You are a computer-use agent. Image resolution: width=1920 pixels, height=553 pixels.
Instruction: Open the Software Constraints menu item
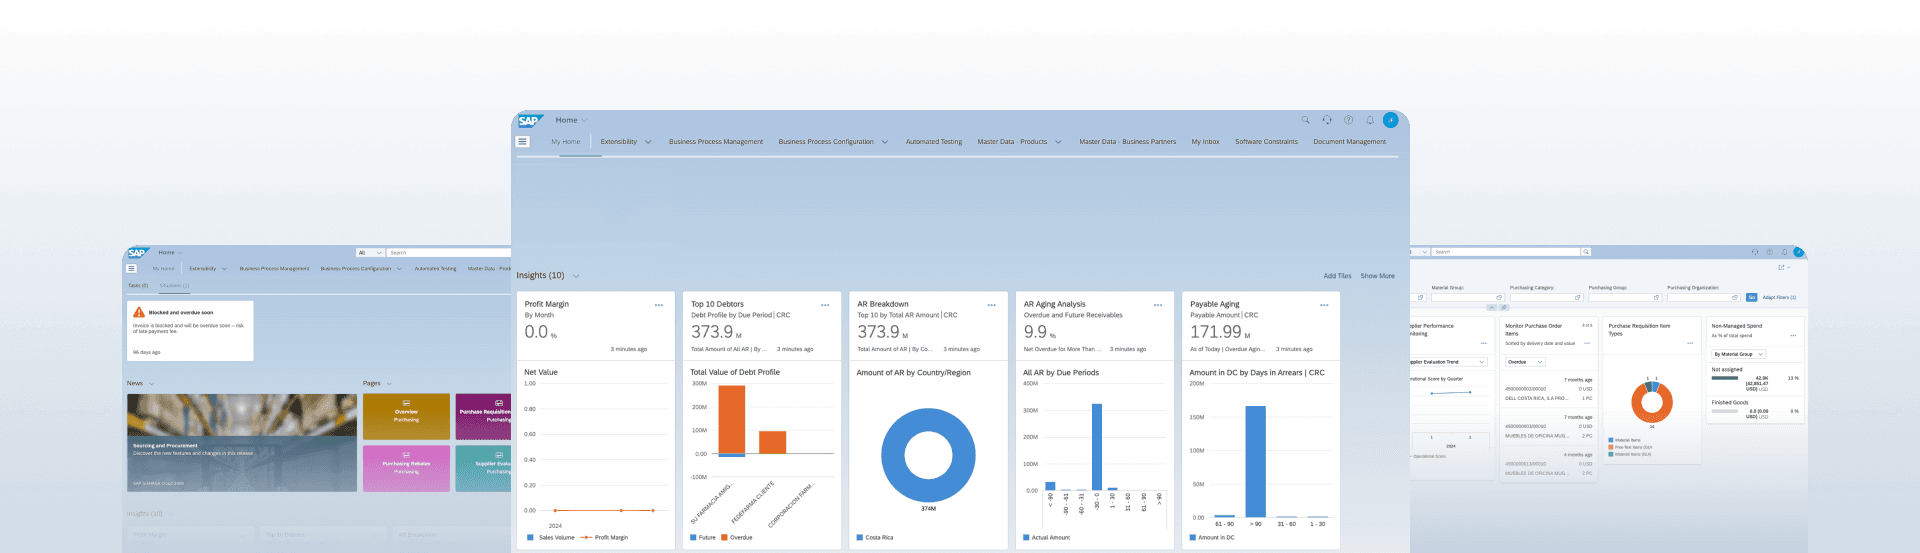tap(1266, 142)
